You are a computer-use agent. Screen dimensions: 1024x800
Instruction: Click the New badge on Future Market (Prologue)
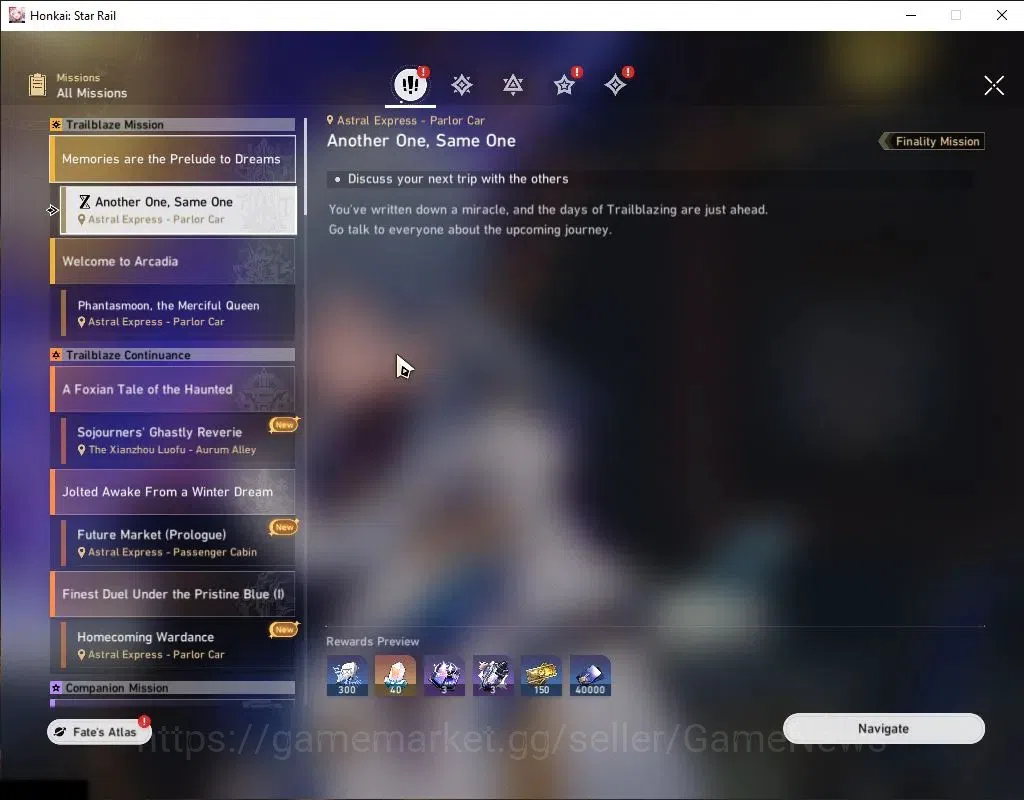coord(284,527)
